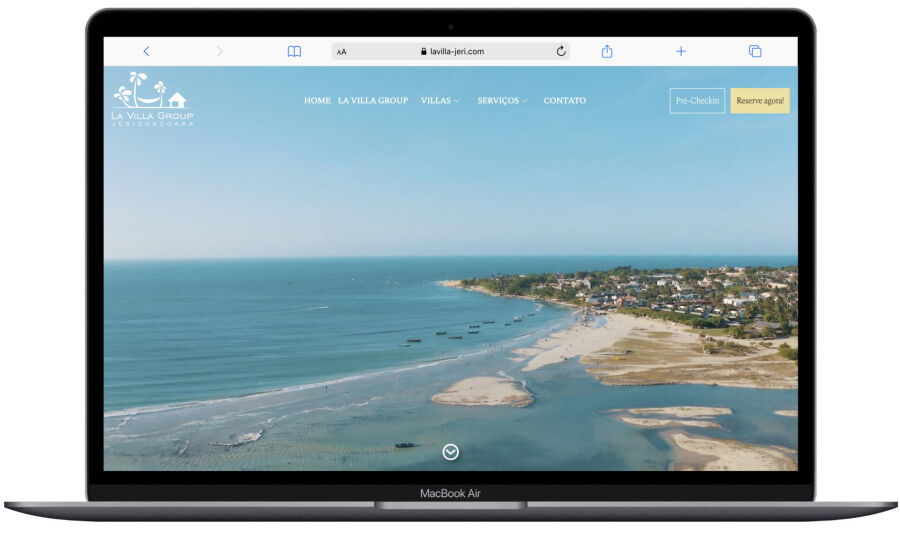This screenshot has width=900, height=533.
Task: Open the Safari bookmarks book icon
Action: [x=294, y=52]
